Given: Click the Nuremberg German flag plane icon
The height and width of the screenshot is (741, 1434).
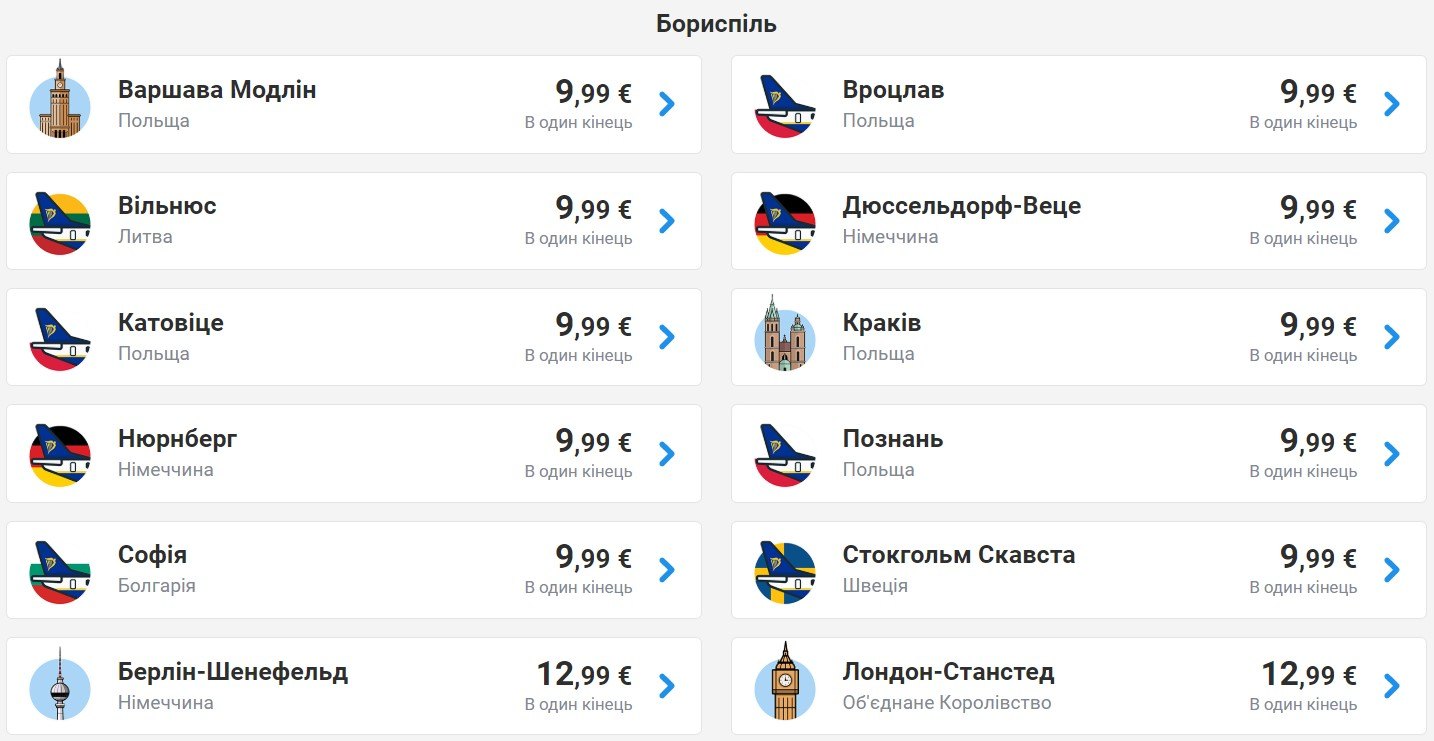Looking at the screenshot, I should (x=60, y=455).
